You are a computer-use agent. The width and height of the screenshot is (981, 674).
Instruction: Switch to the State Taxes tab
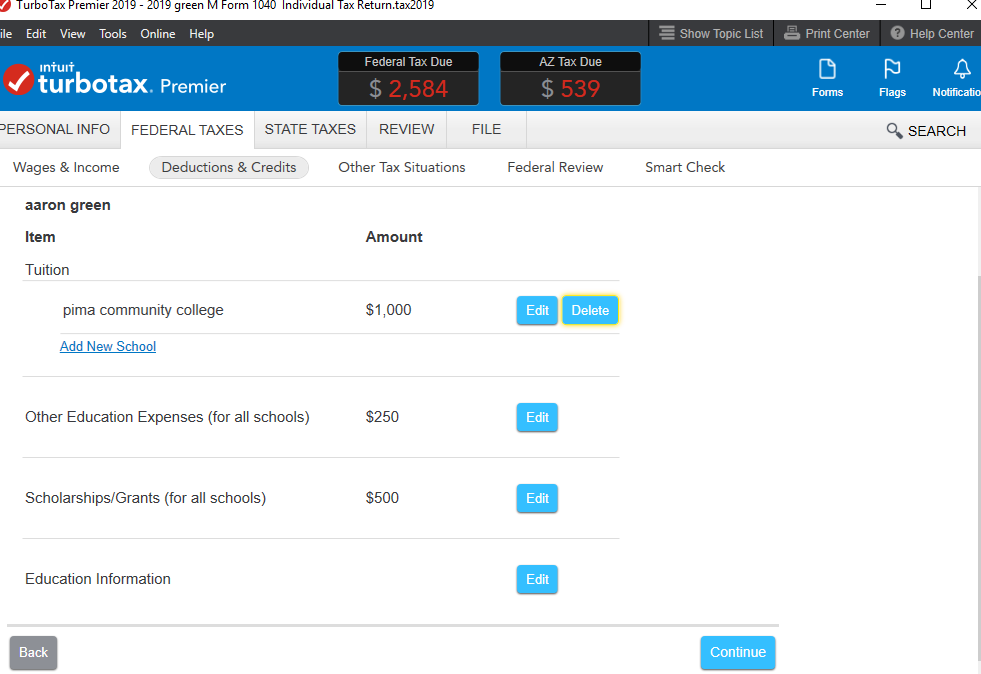tap(310, 130)
